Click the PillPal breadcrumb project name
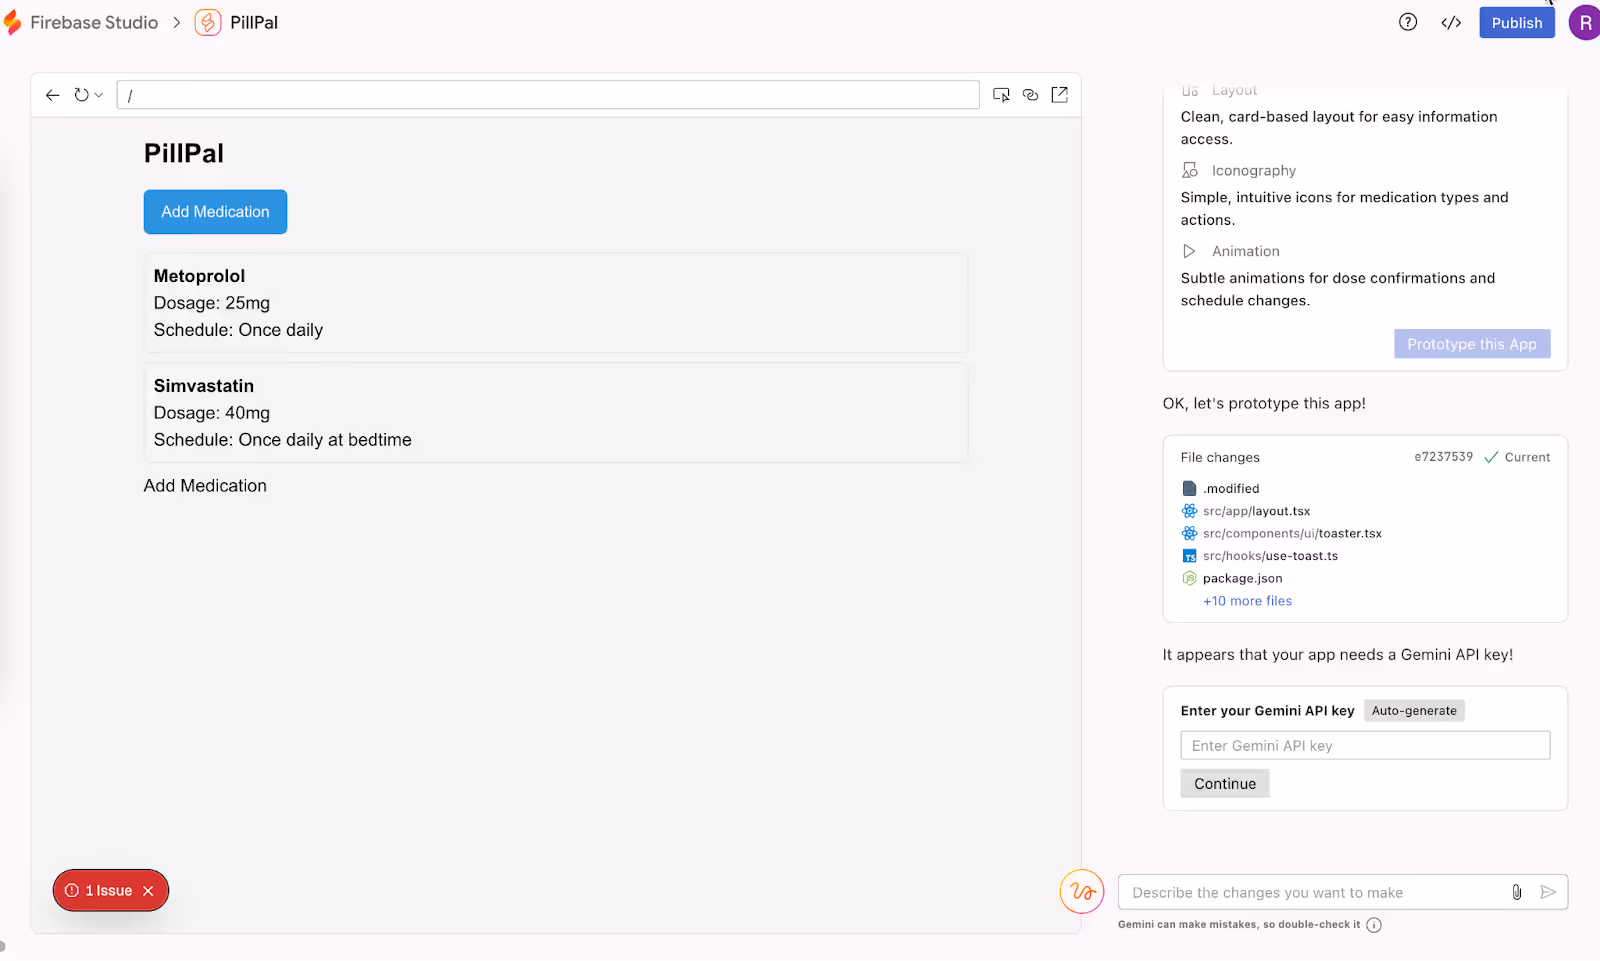 coord(254,22)
